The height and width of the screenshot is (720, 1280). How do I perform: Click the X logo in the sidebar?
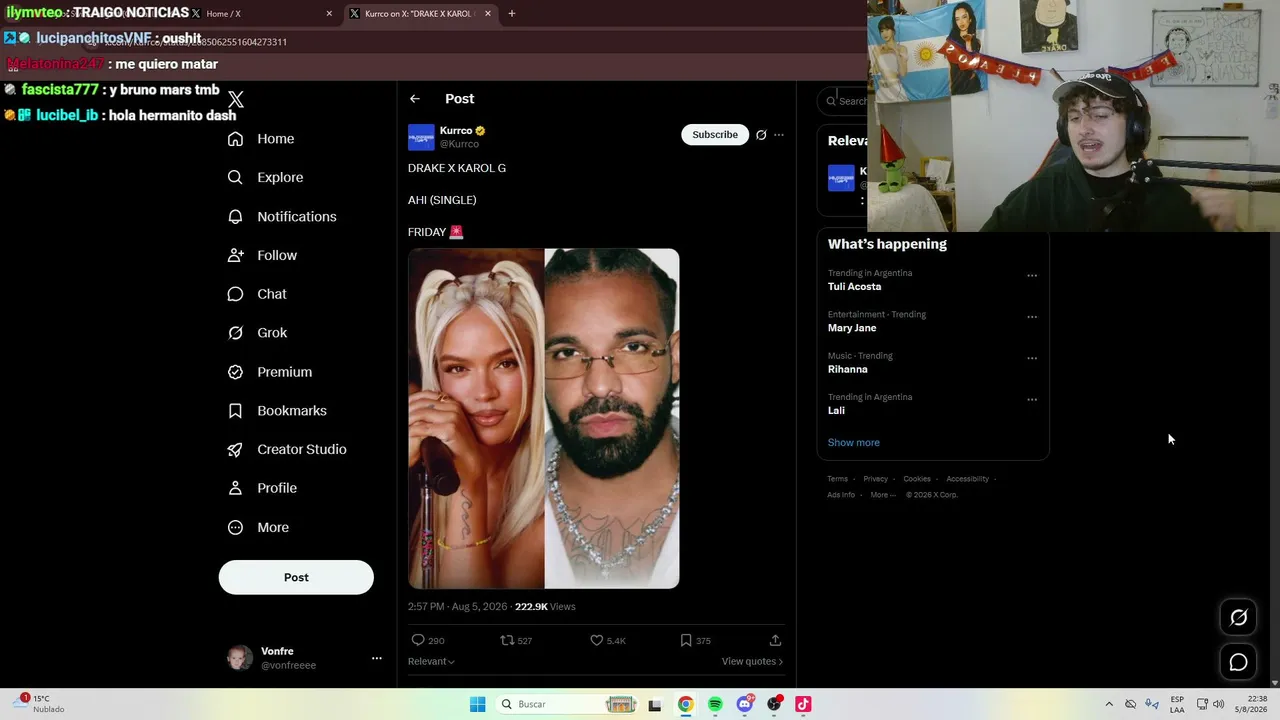[236, 99]
